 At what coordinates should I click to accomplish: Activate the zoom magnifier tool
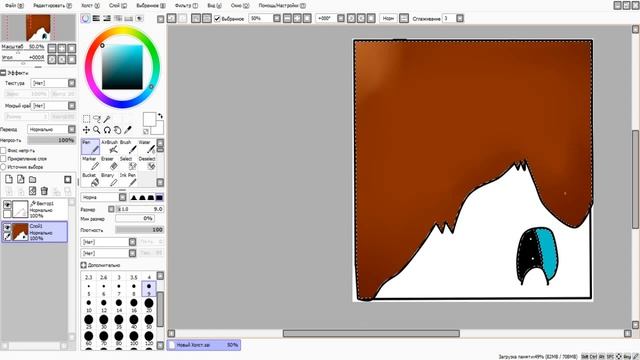(x=97, y=130)
